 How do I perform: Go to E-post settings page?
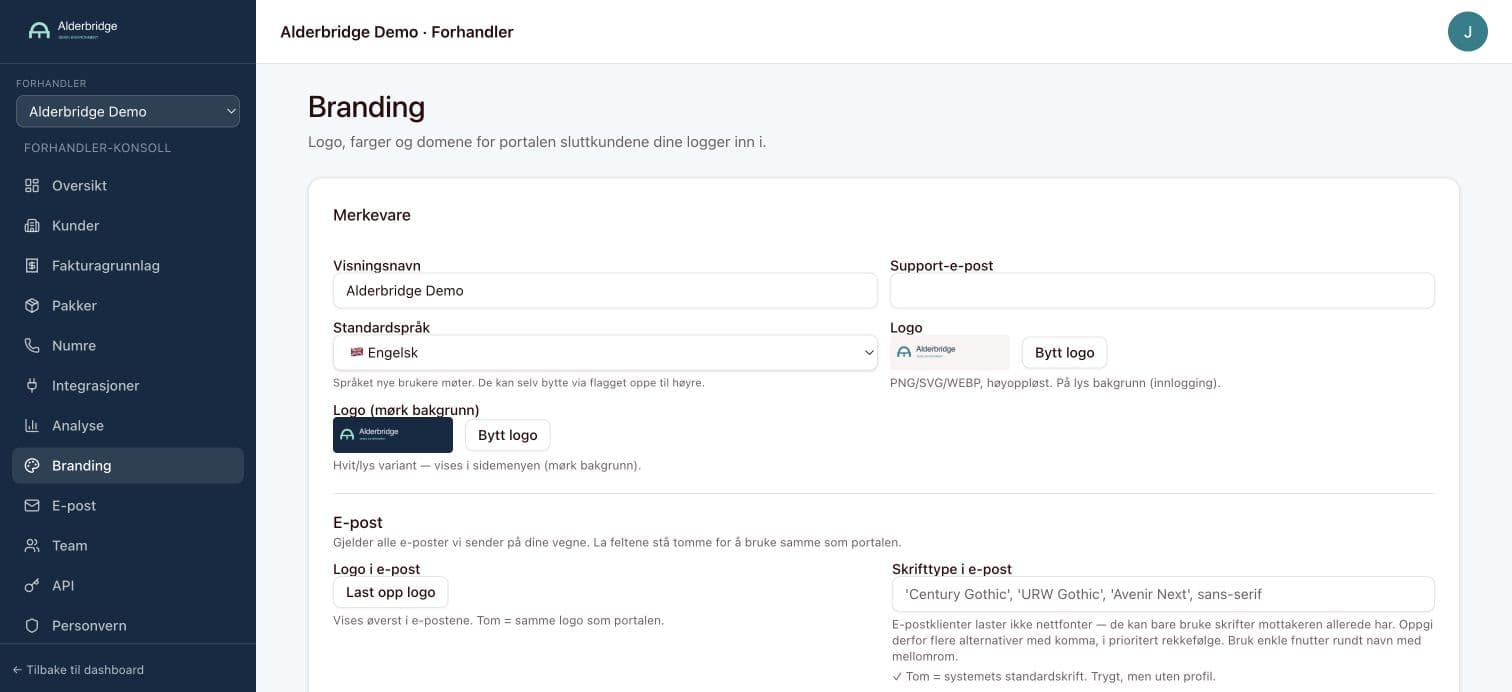point(128,505)
